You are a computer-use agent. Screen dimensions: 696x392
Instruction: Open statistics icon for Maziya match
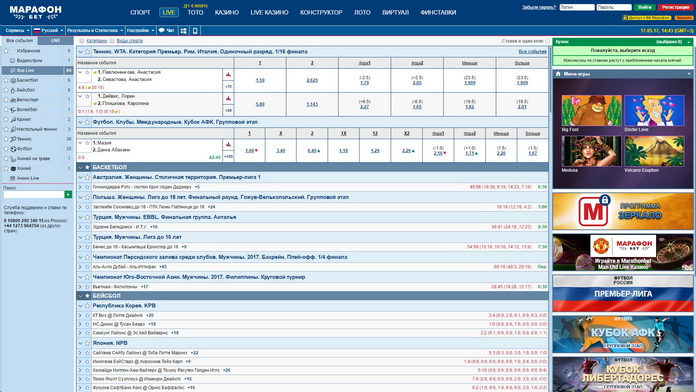228,145
